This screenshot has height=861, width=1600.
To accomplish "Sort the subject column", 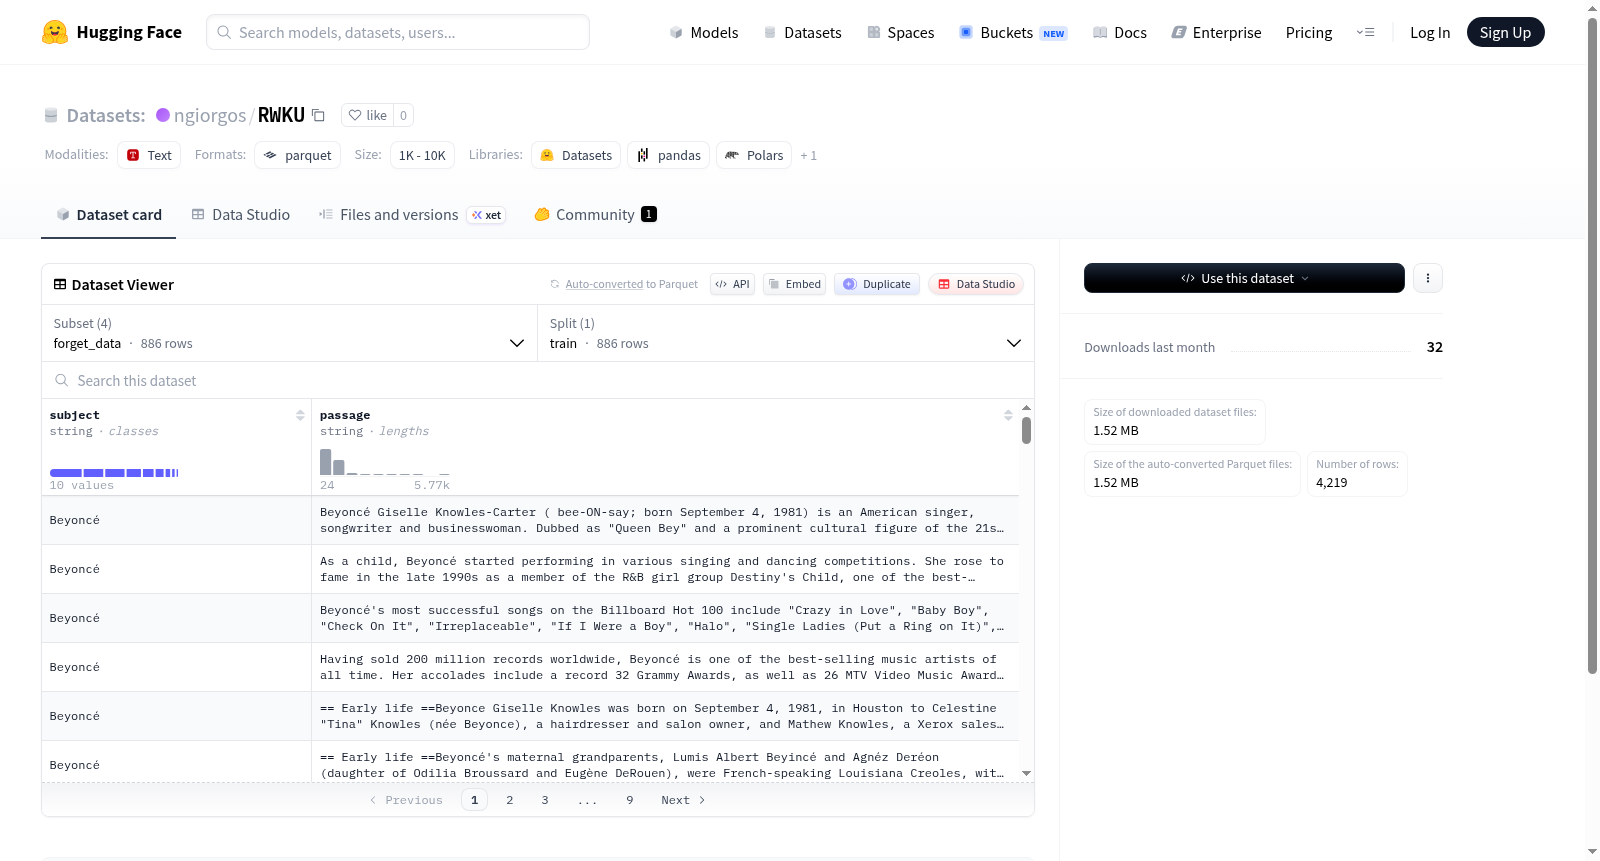I will 300,415.
